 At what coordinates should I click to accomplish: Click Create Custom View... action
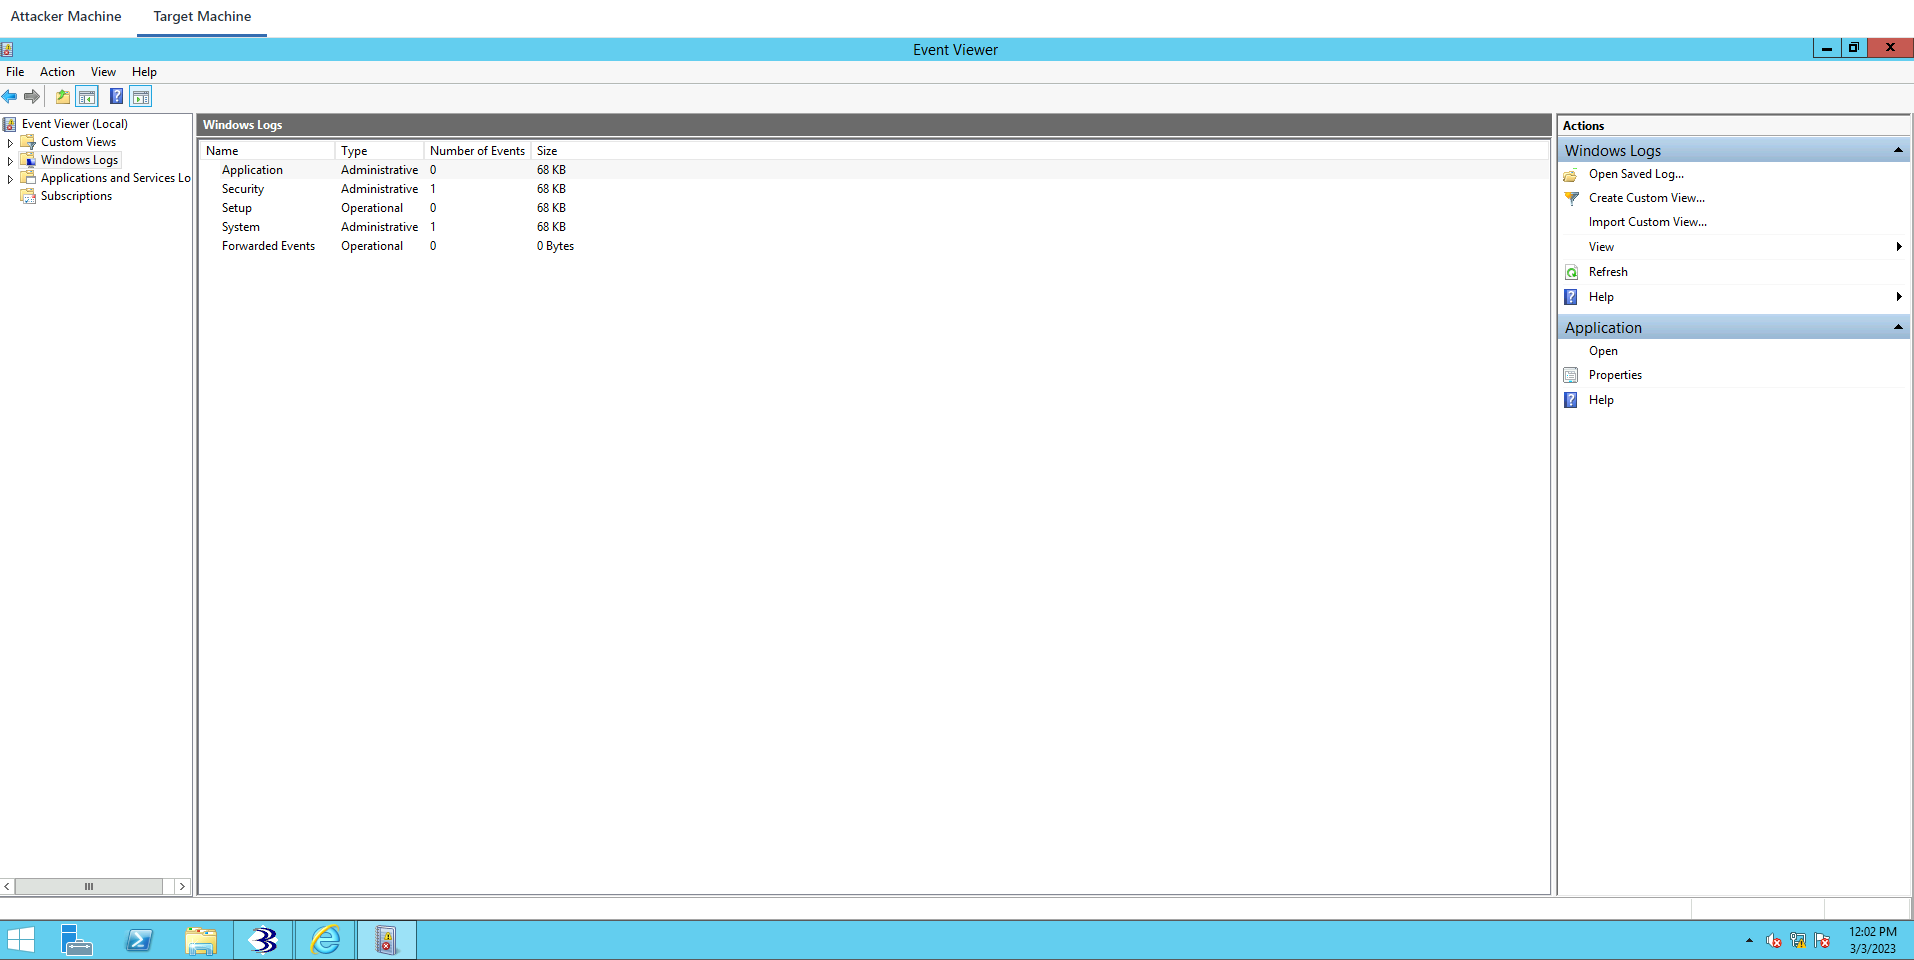(x=1647, y=198)
